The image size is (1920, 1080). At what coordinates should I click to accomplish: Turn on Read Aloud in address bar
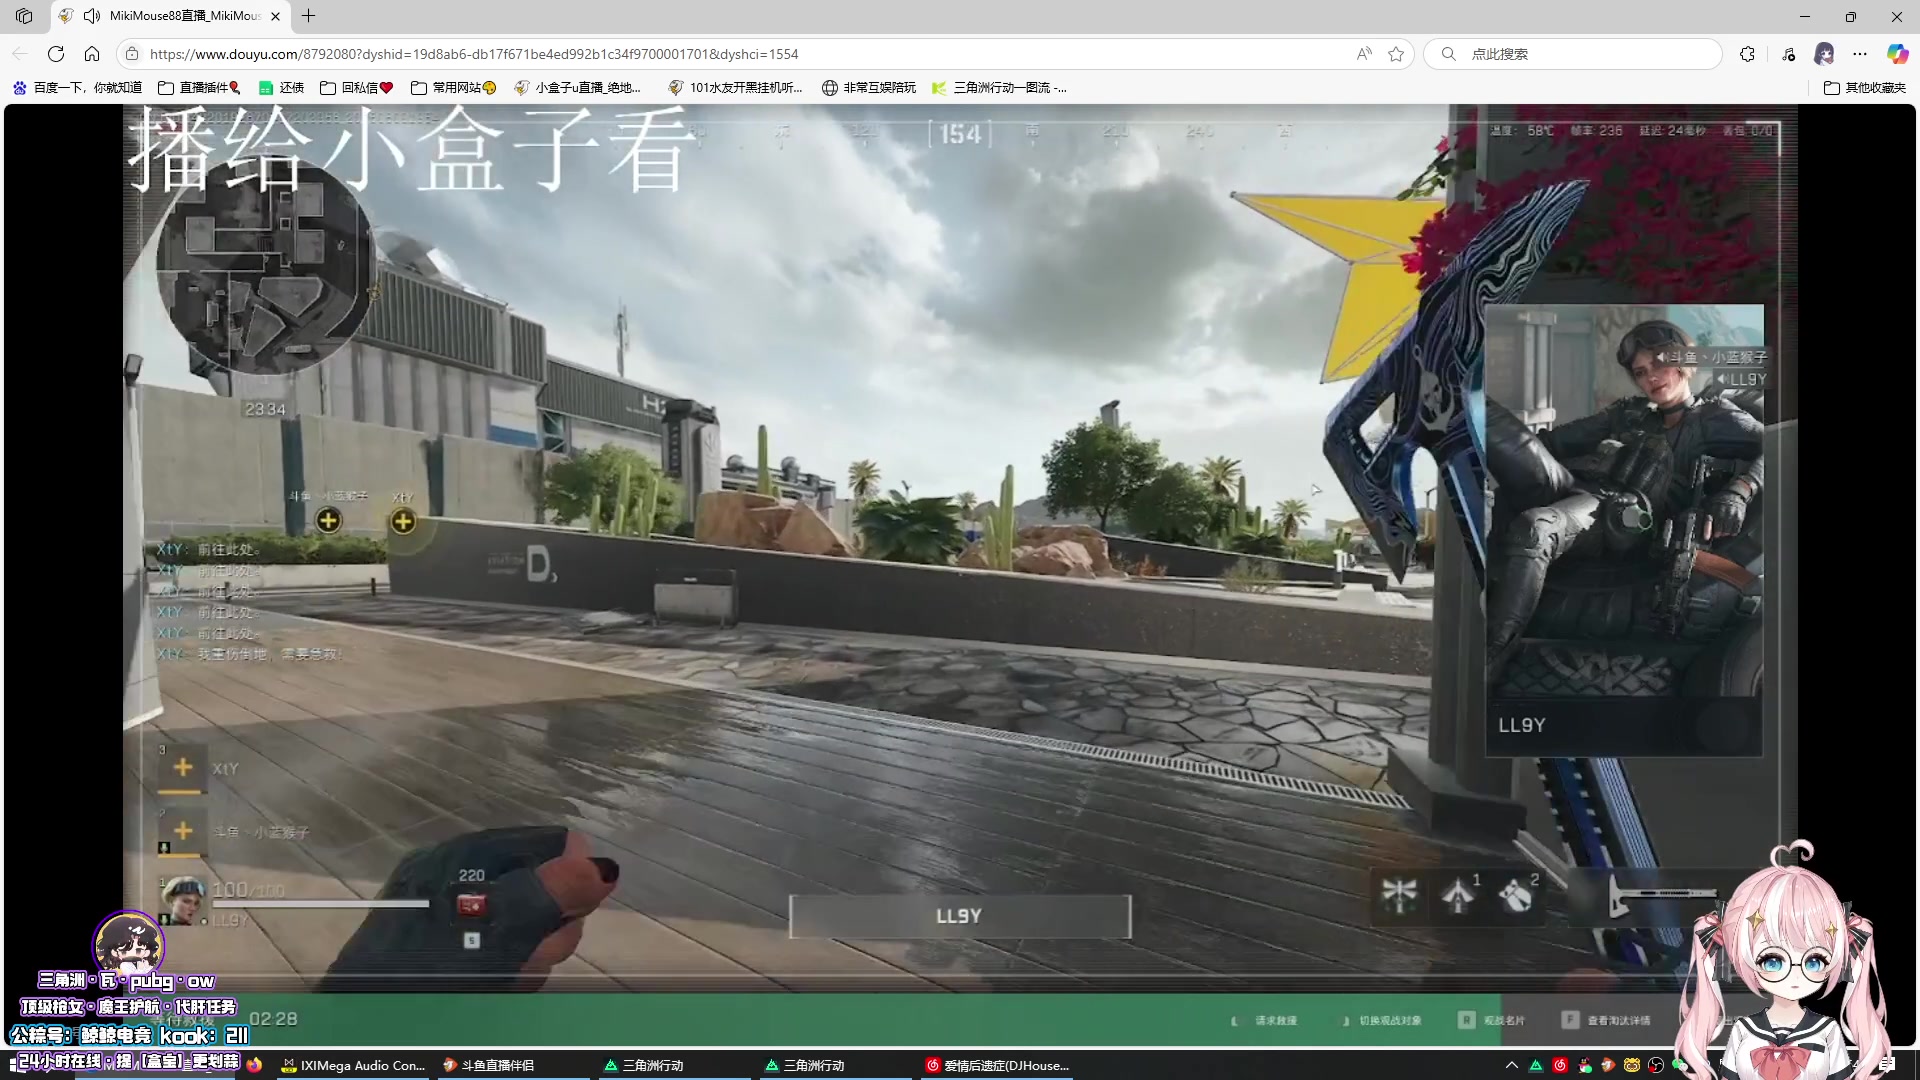1364,54
